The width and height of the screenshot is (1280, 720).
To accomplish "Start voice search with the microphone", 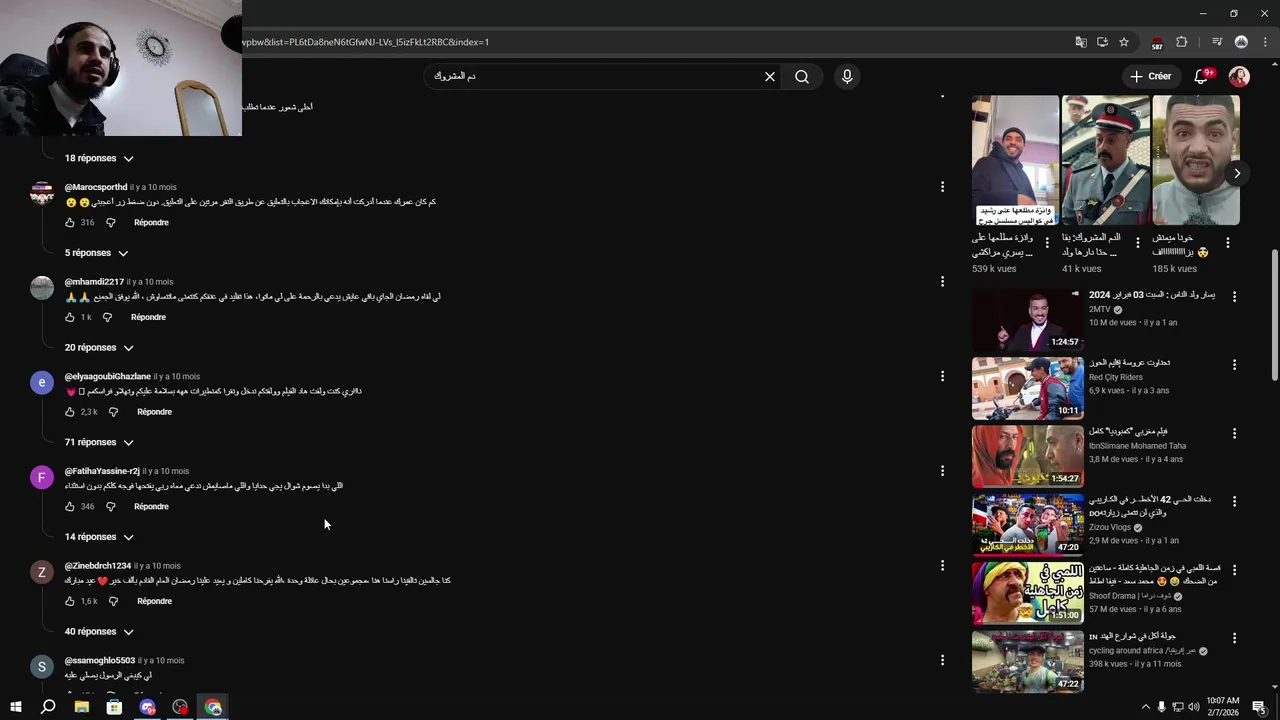I will pos(847,77).
